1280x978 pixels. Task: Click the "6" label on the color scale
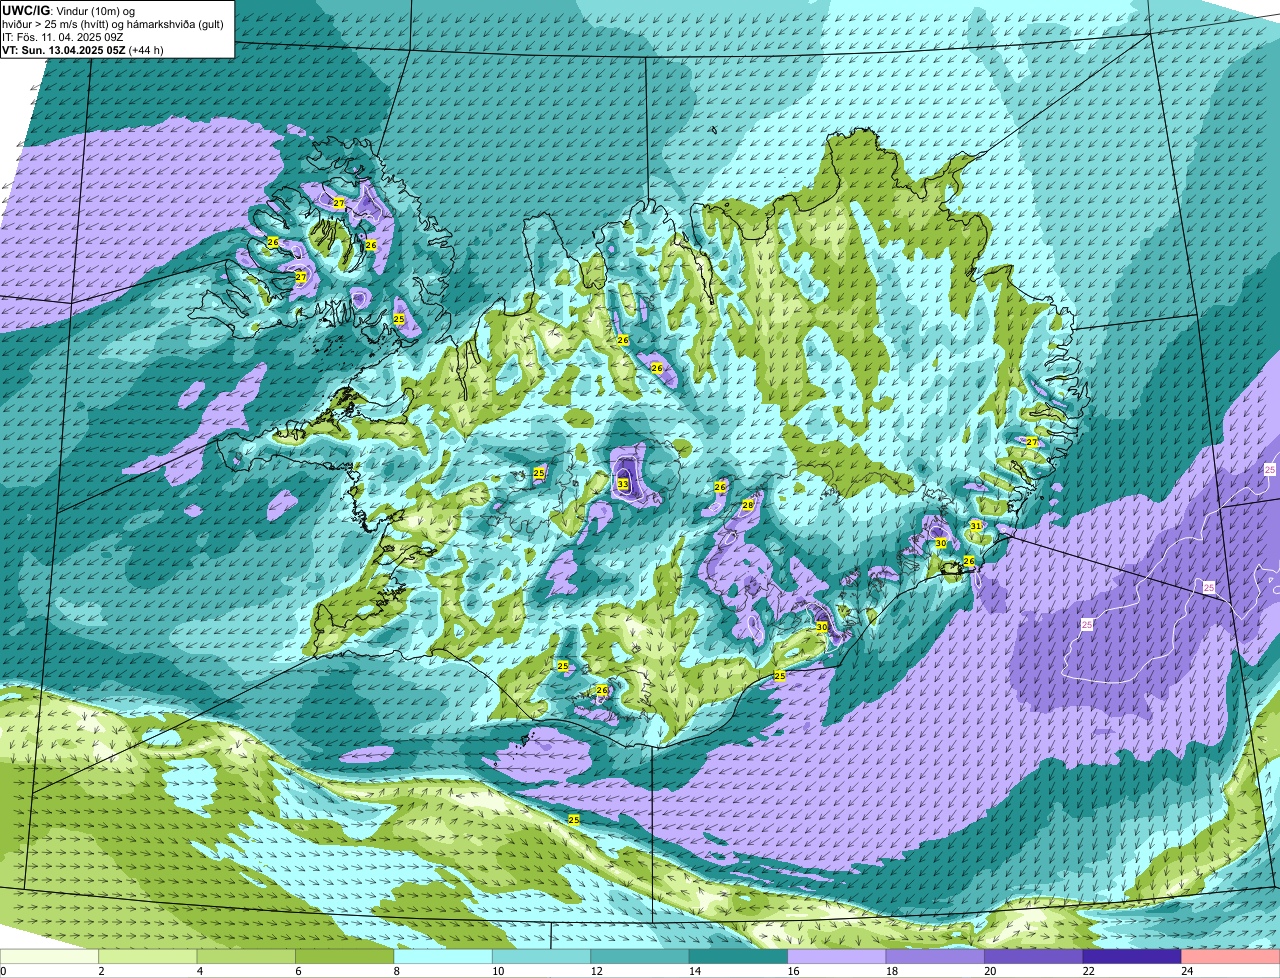click(x=298, y=971)
